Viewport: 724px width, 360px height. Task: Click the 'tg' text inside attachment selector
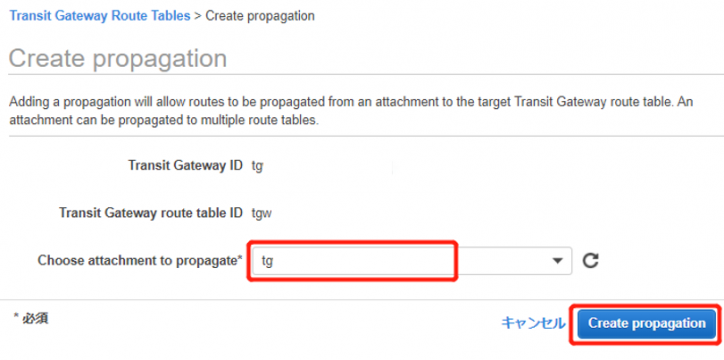coord(267,262)
